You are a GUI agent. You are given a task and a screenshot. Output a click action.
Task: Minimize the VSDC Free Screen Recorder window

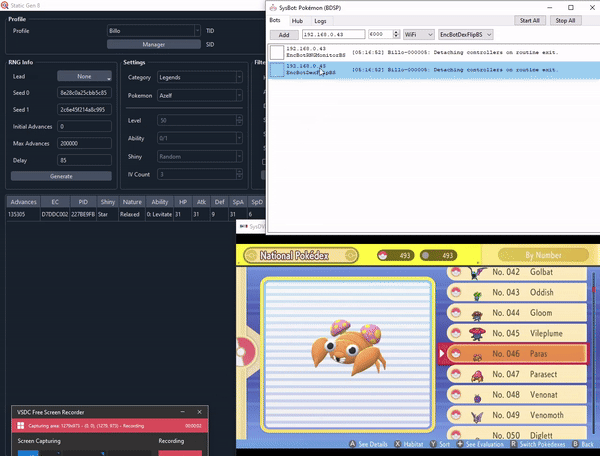pos(183,412)
